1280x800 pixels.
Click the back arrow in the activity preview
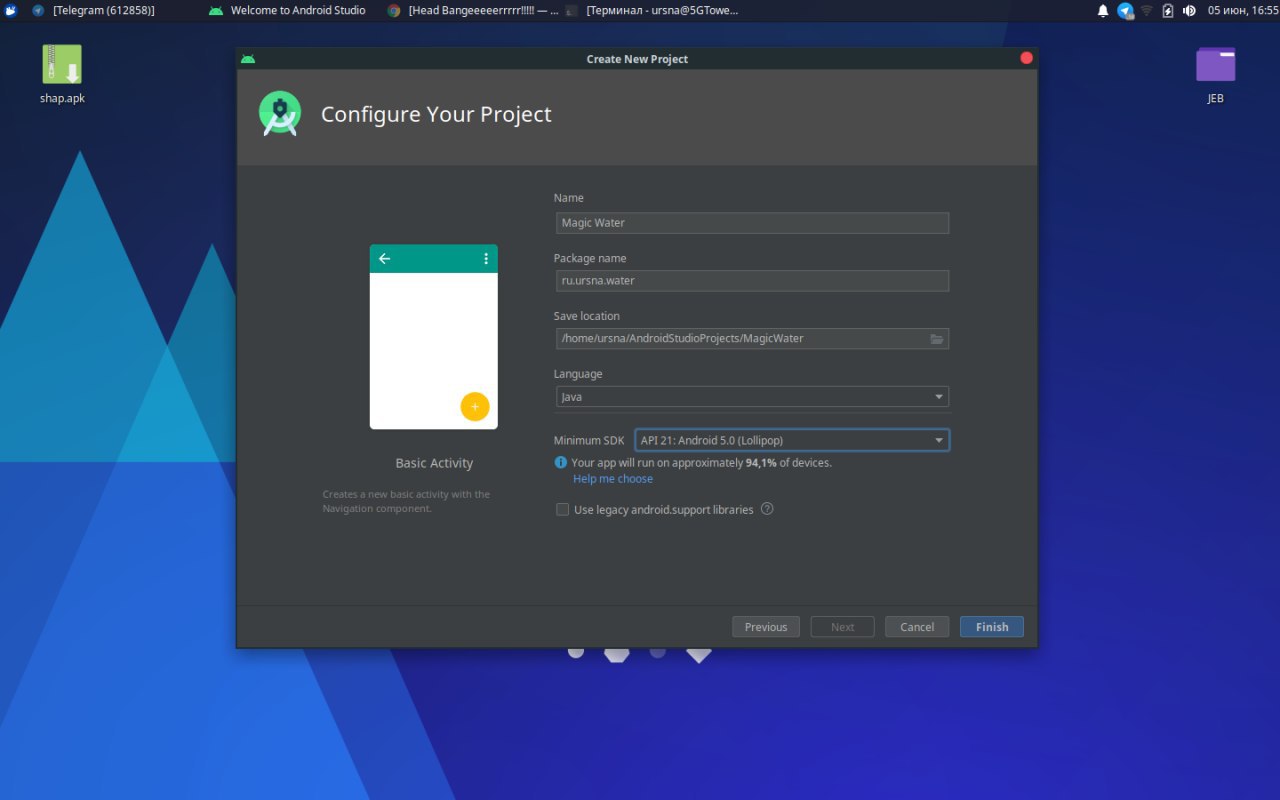pos(384,259)
